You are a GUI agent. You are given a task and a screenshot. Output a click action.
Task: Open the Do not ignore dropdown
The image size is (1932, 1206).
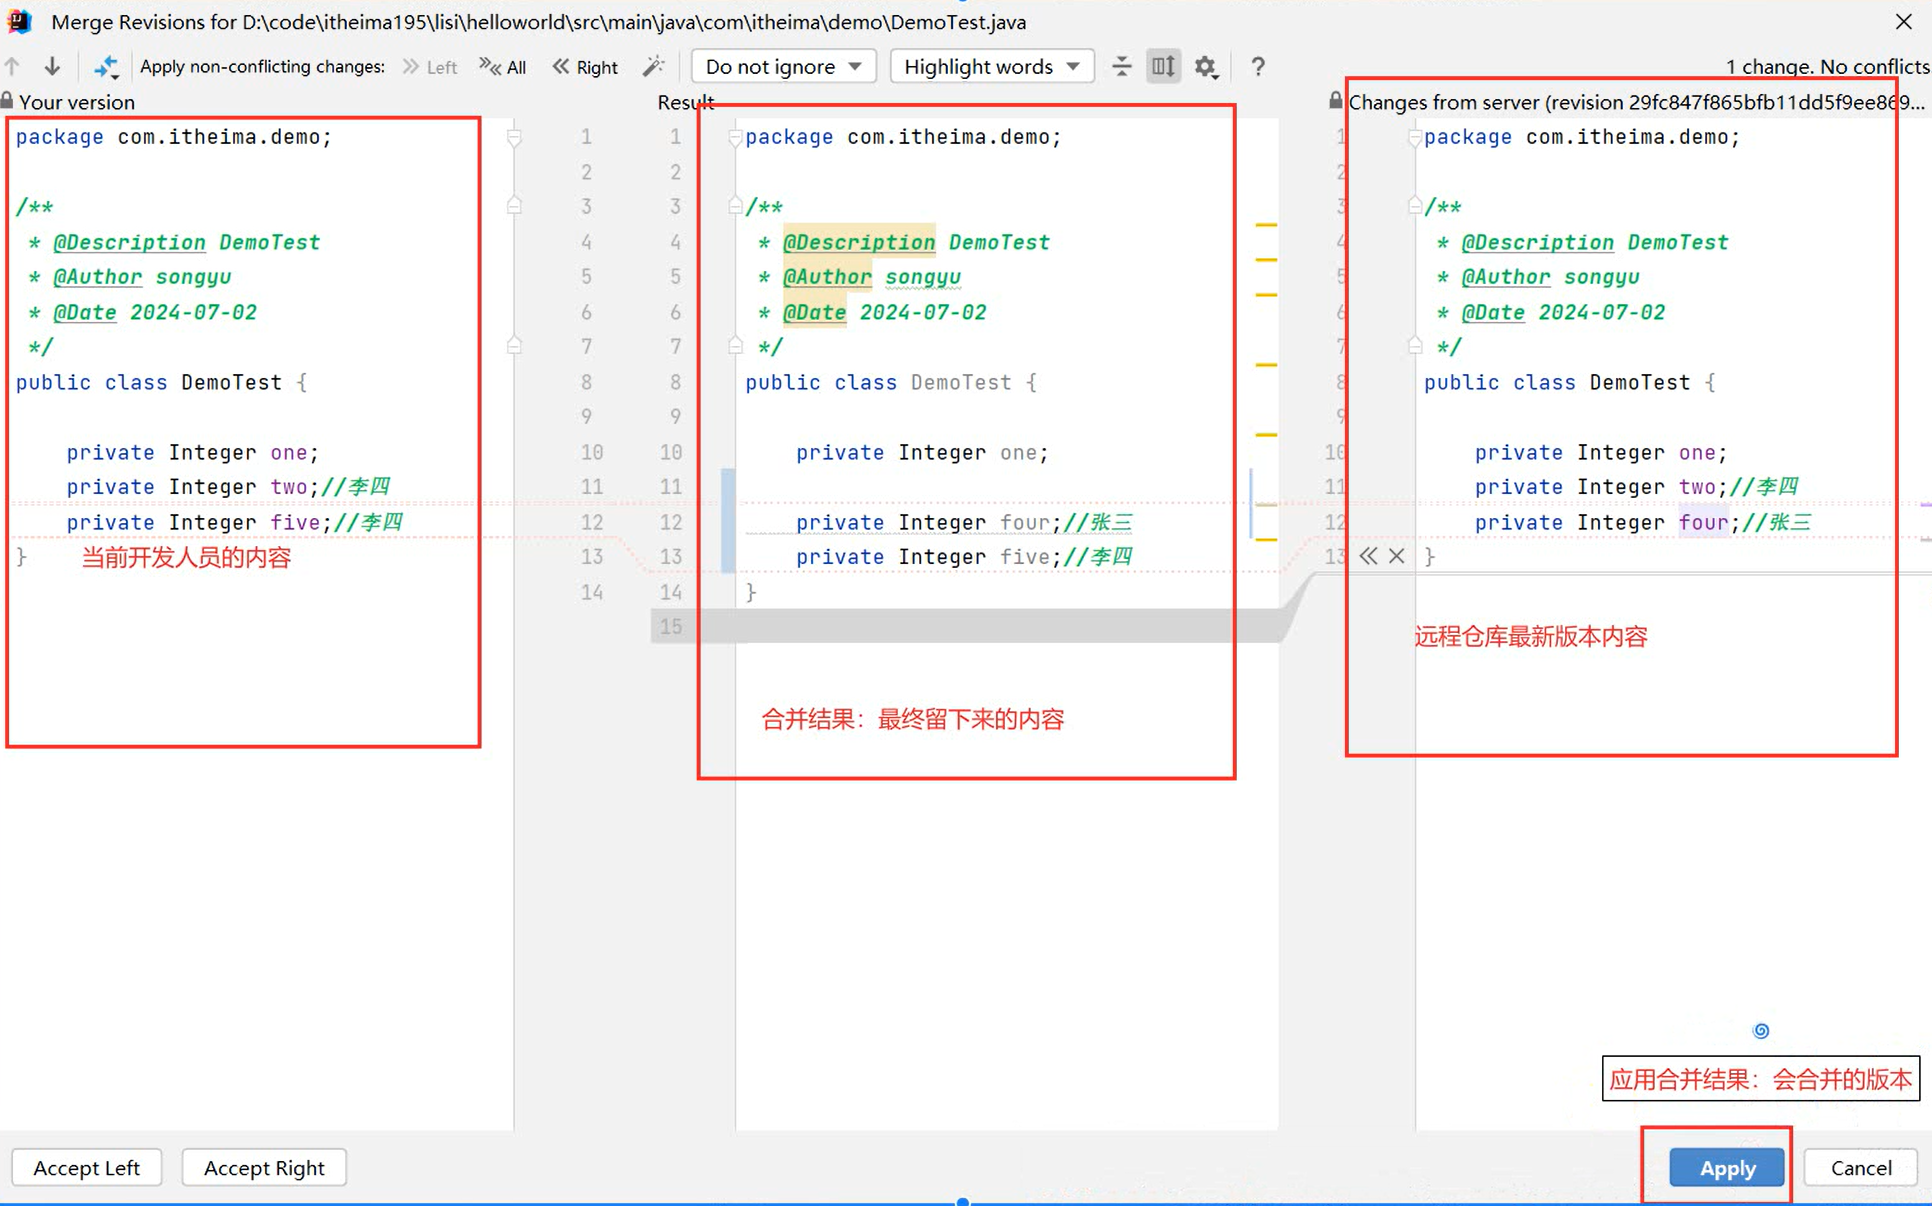[783, 66]
